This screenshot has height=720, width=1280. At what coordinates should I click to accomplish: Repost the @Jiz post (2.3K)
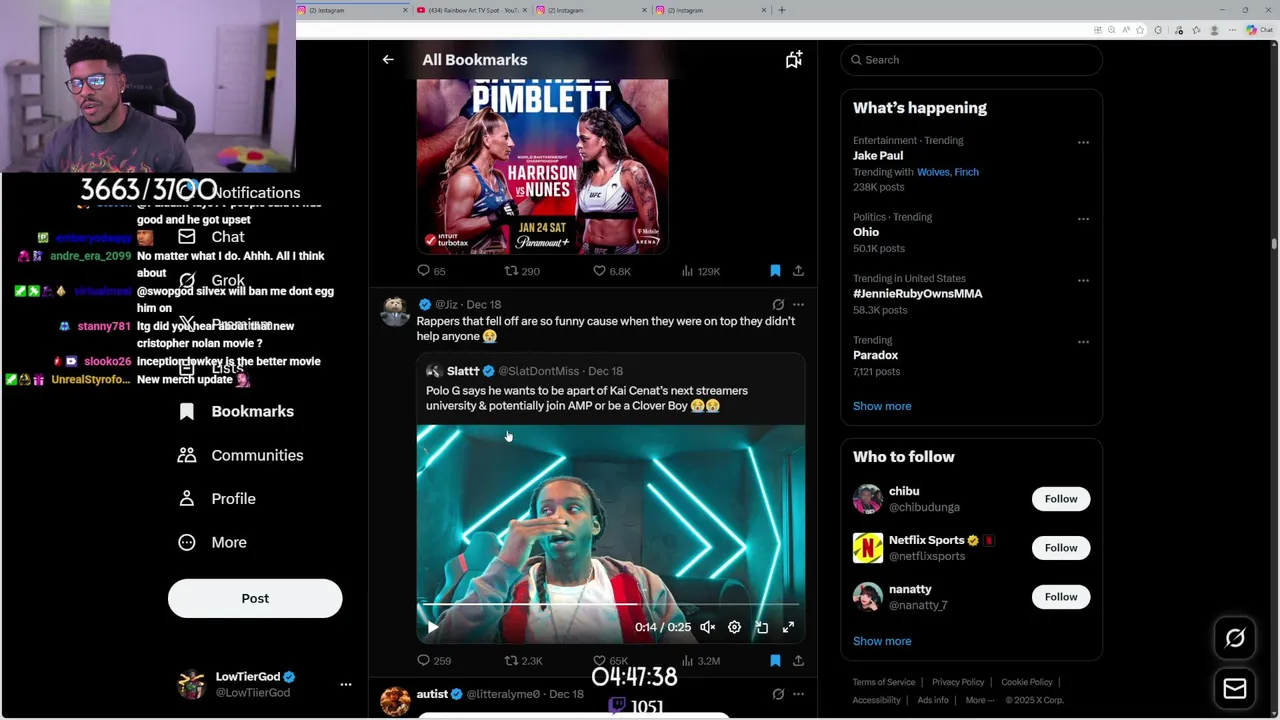pyautogui.click(x=523, y=660)
